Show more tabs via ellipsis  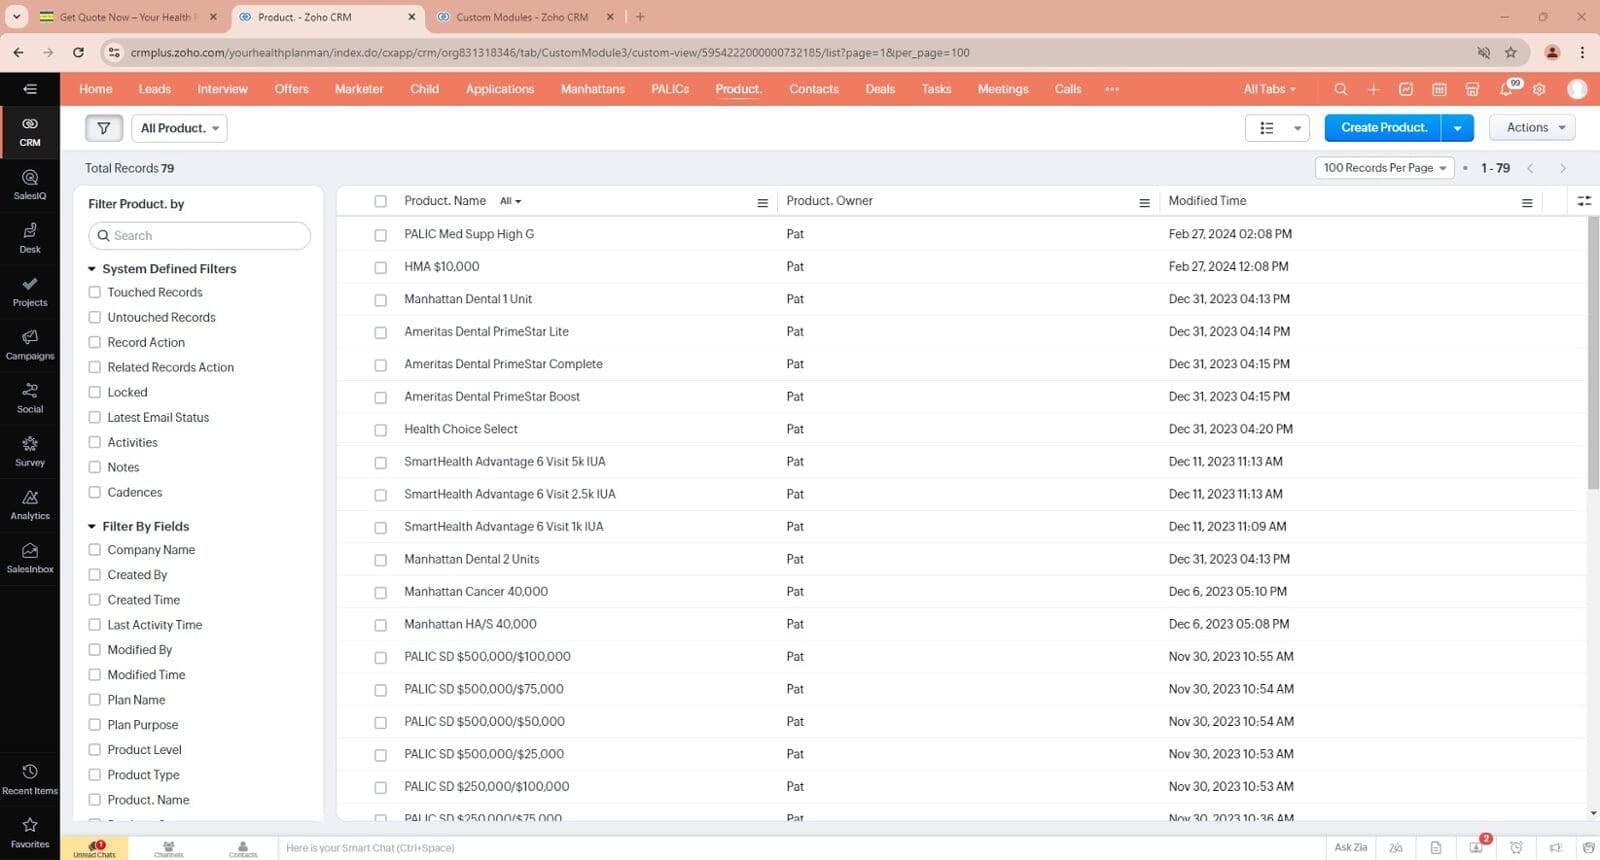tap(1112, 89)
